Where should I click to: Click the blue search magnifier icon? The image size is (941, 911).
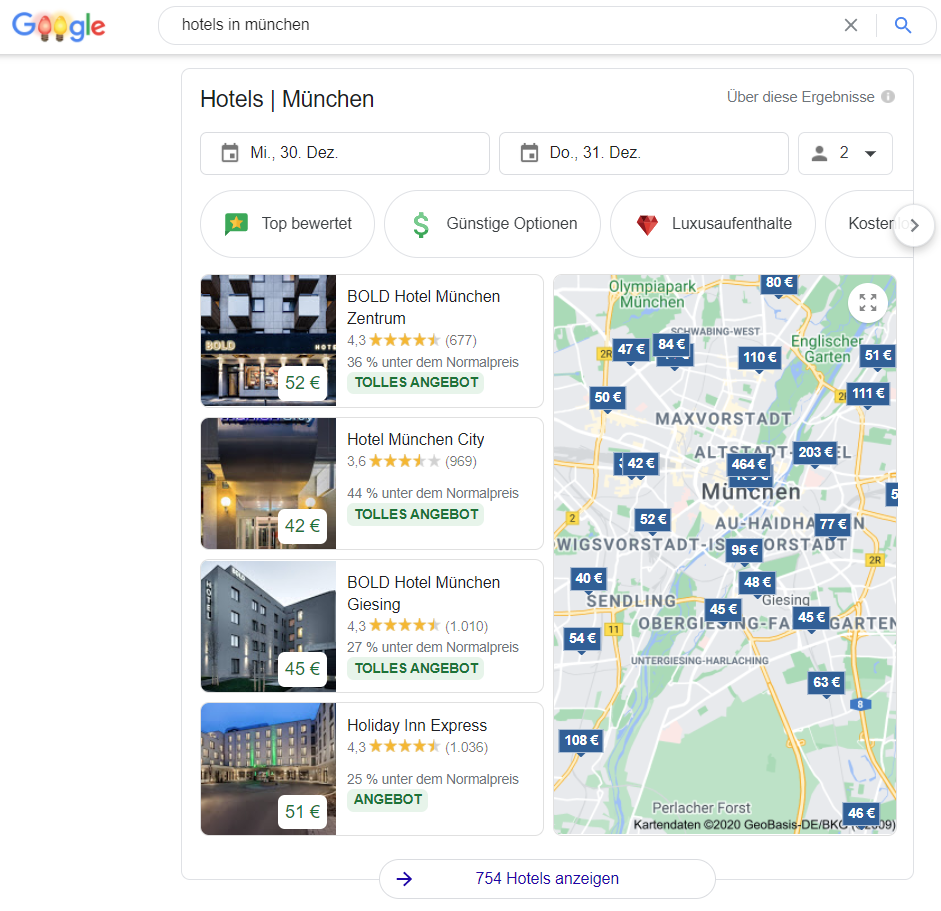(x=903, y=25)
